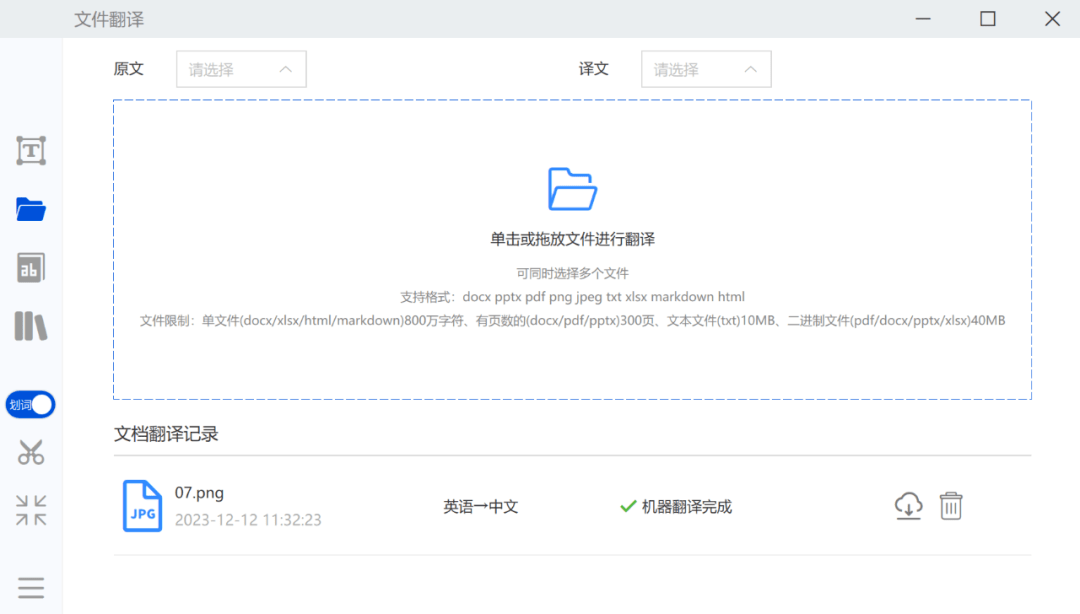
Task: Open the 译文 target language dropdown
Action: (706, 70)
